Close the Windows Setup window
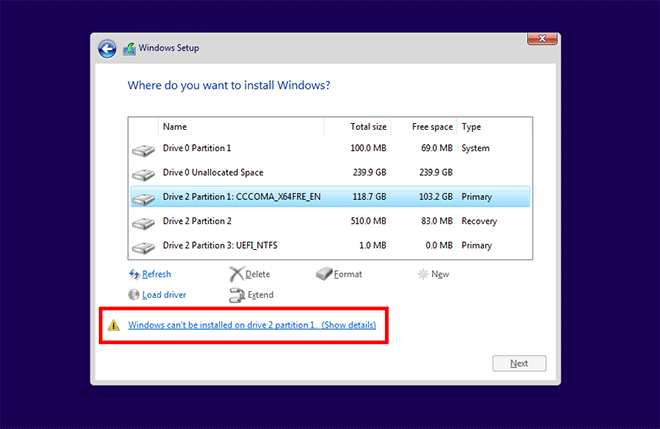 [x=542, y=39]
